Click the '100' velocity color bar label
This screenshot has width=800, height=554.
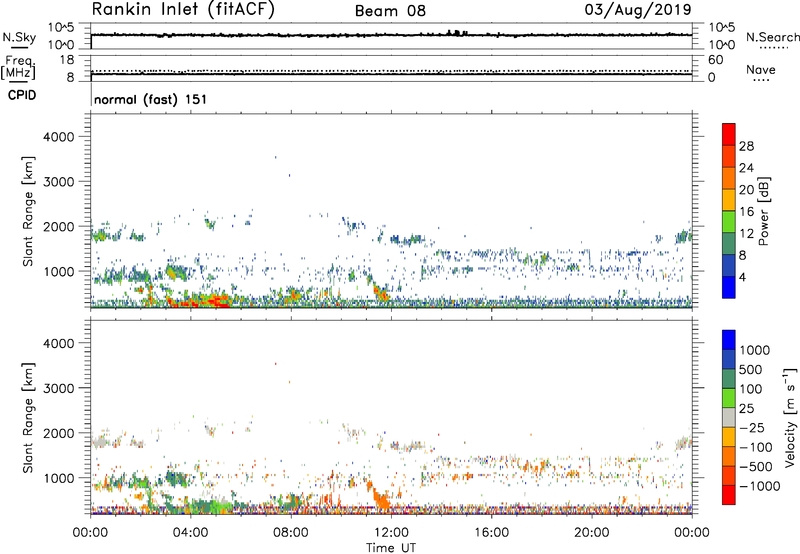[751, 389]
